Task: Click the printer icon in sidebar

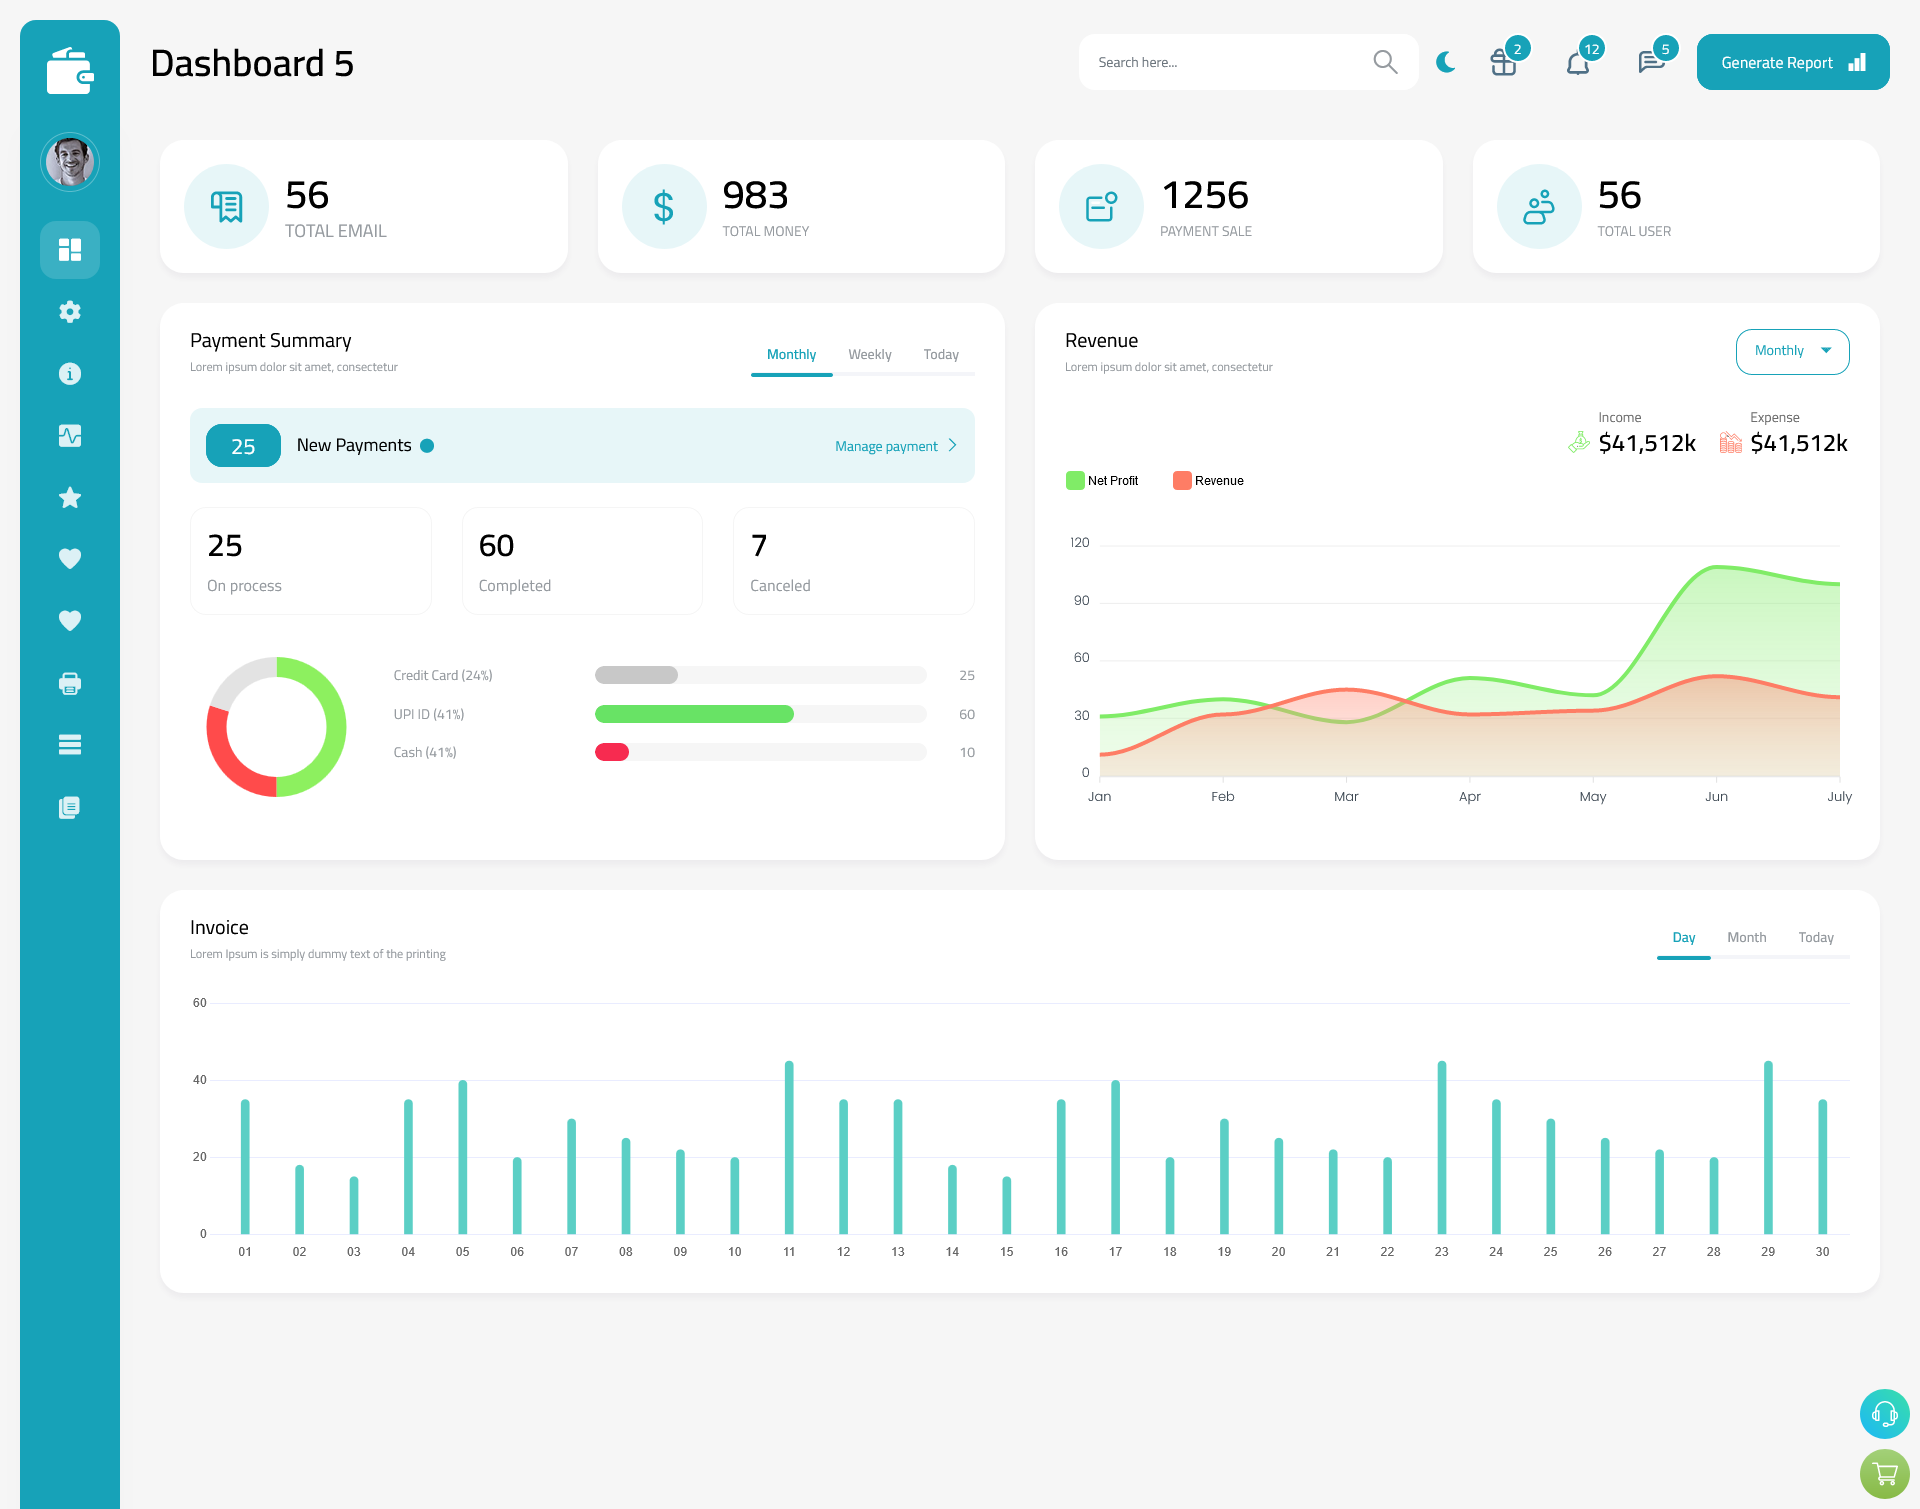Action: point(69,683)
